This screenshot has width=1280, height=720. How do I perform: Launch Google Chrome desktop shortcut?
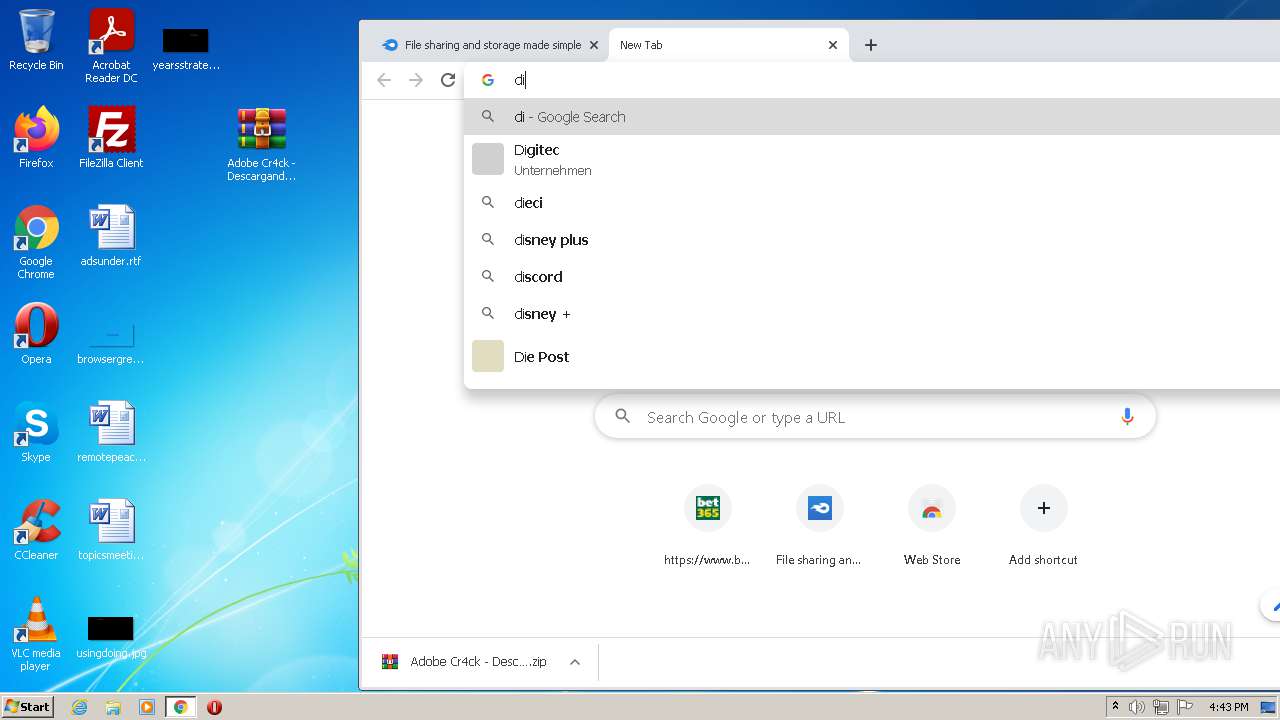(x=36, y=242)
